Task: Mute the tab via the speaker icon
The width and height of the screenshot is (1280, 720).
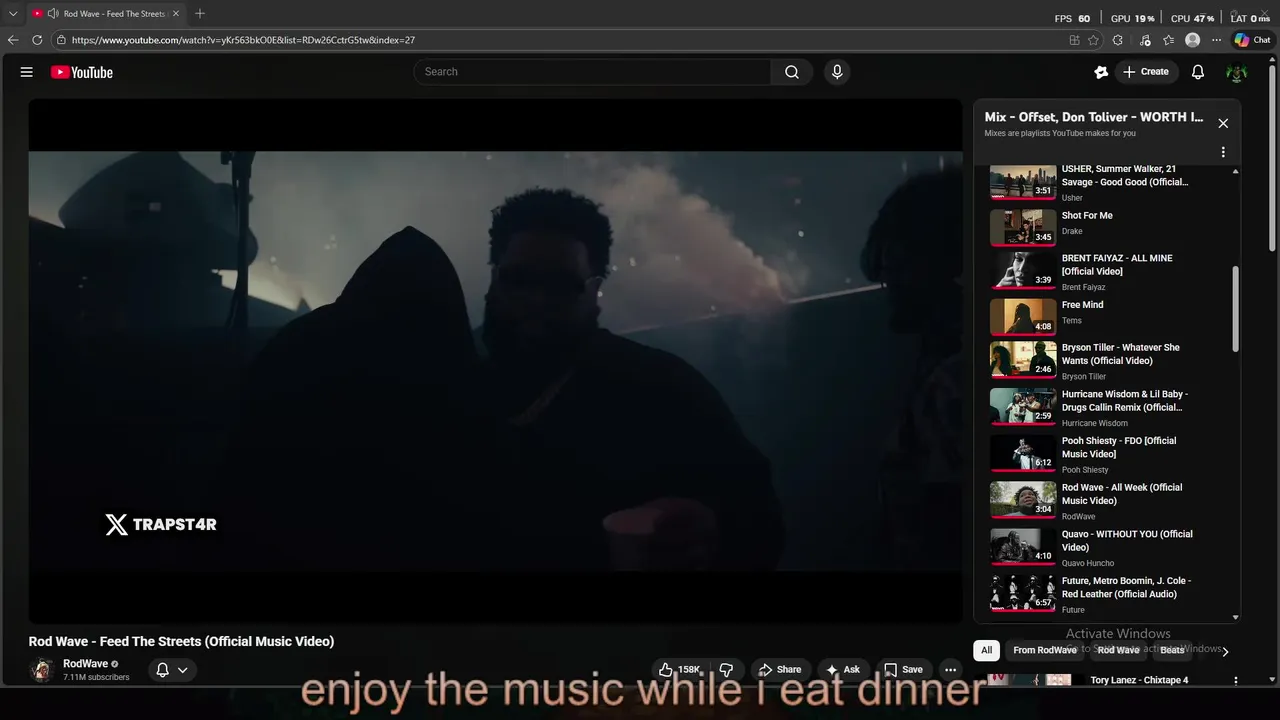Action: pos(52,14)
